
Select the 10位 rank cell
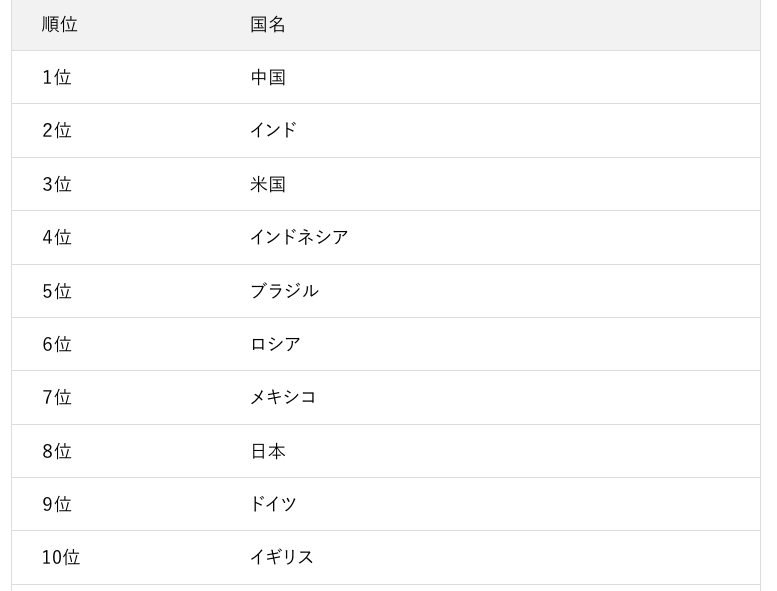61,557
